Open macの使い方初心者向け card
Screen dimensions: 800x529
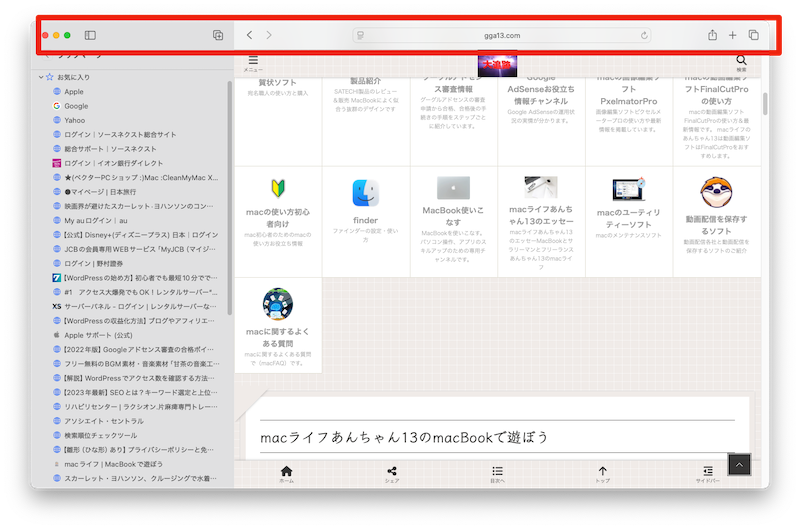tap(278, 221)
